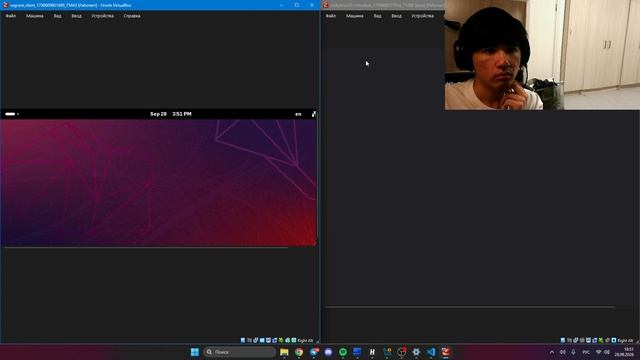Open Ввод menu in right VirtualBox window
Viewport: 640px width, 360px height.
(x=396, y=16)
